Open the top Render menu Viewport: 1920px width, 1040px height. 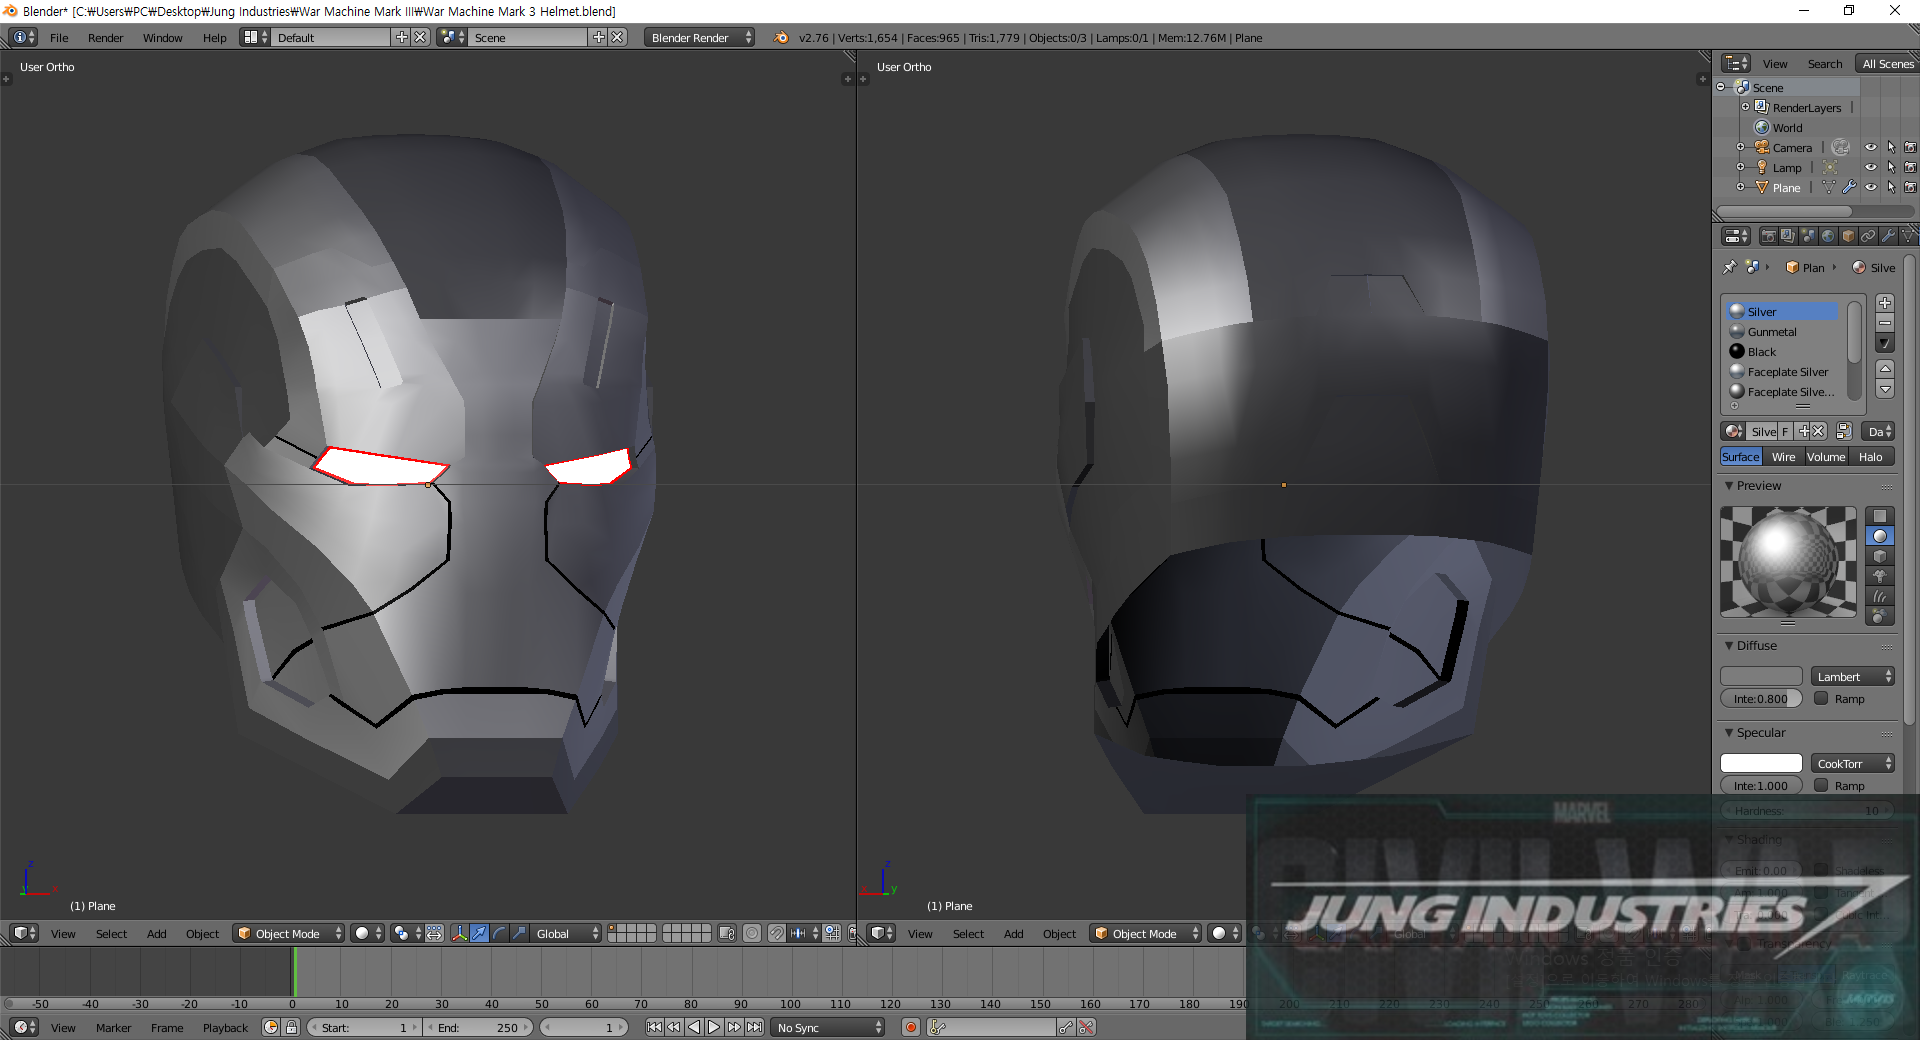click(105, 37)
